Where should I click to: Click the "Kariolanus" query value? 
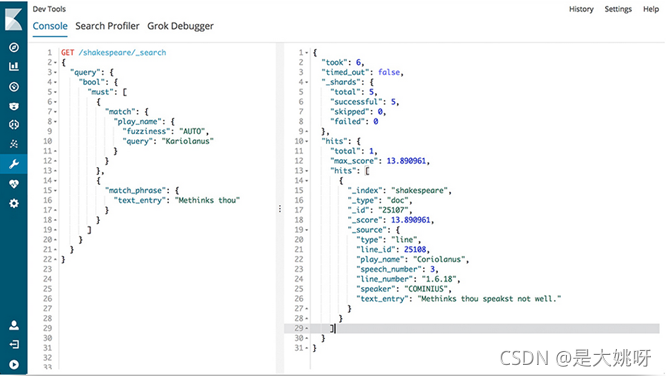coord(187,141)
